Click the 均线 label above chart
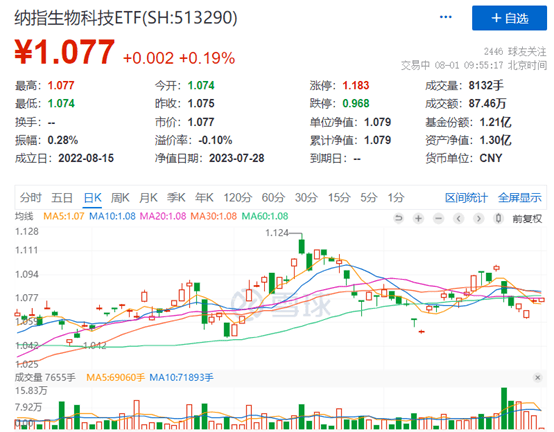554x432 pixels. [24, 216]
